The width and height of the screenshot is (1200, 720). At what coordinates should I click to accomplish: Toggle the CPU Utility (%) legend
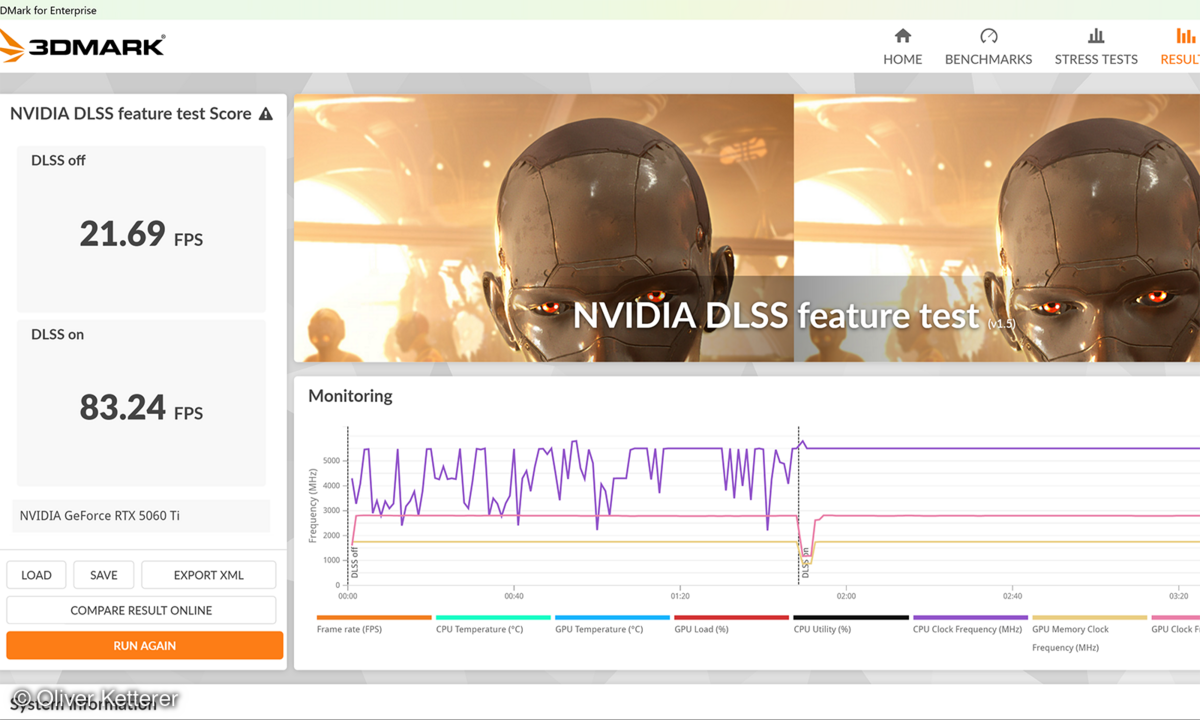click(851, 624)
